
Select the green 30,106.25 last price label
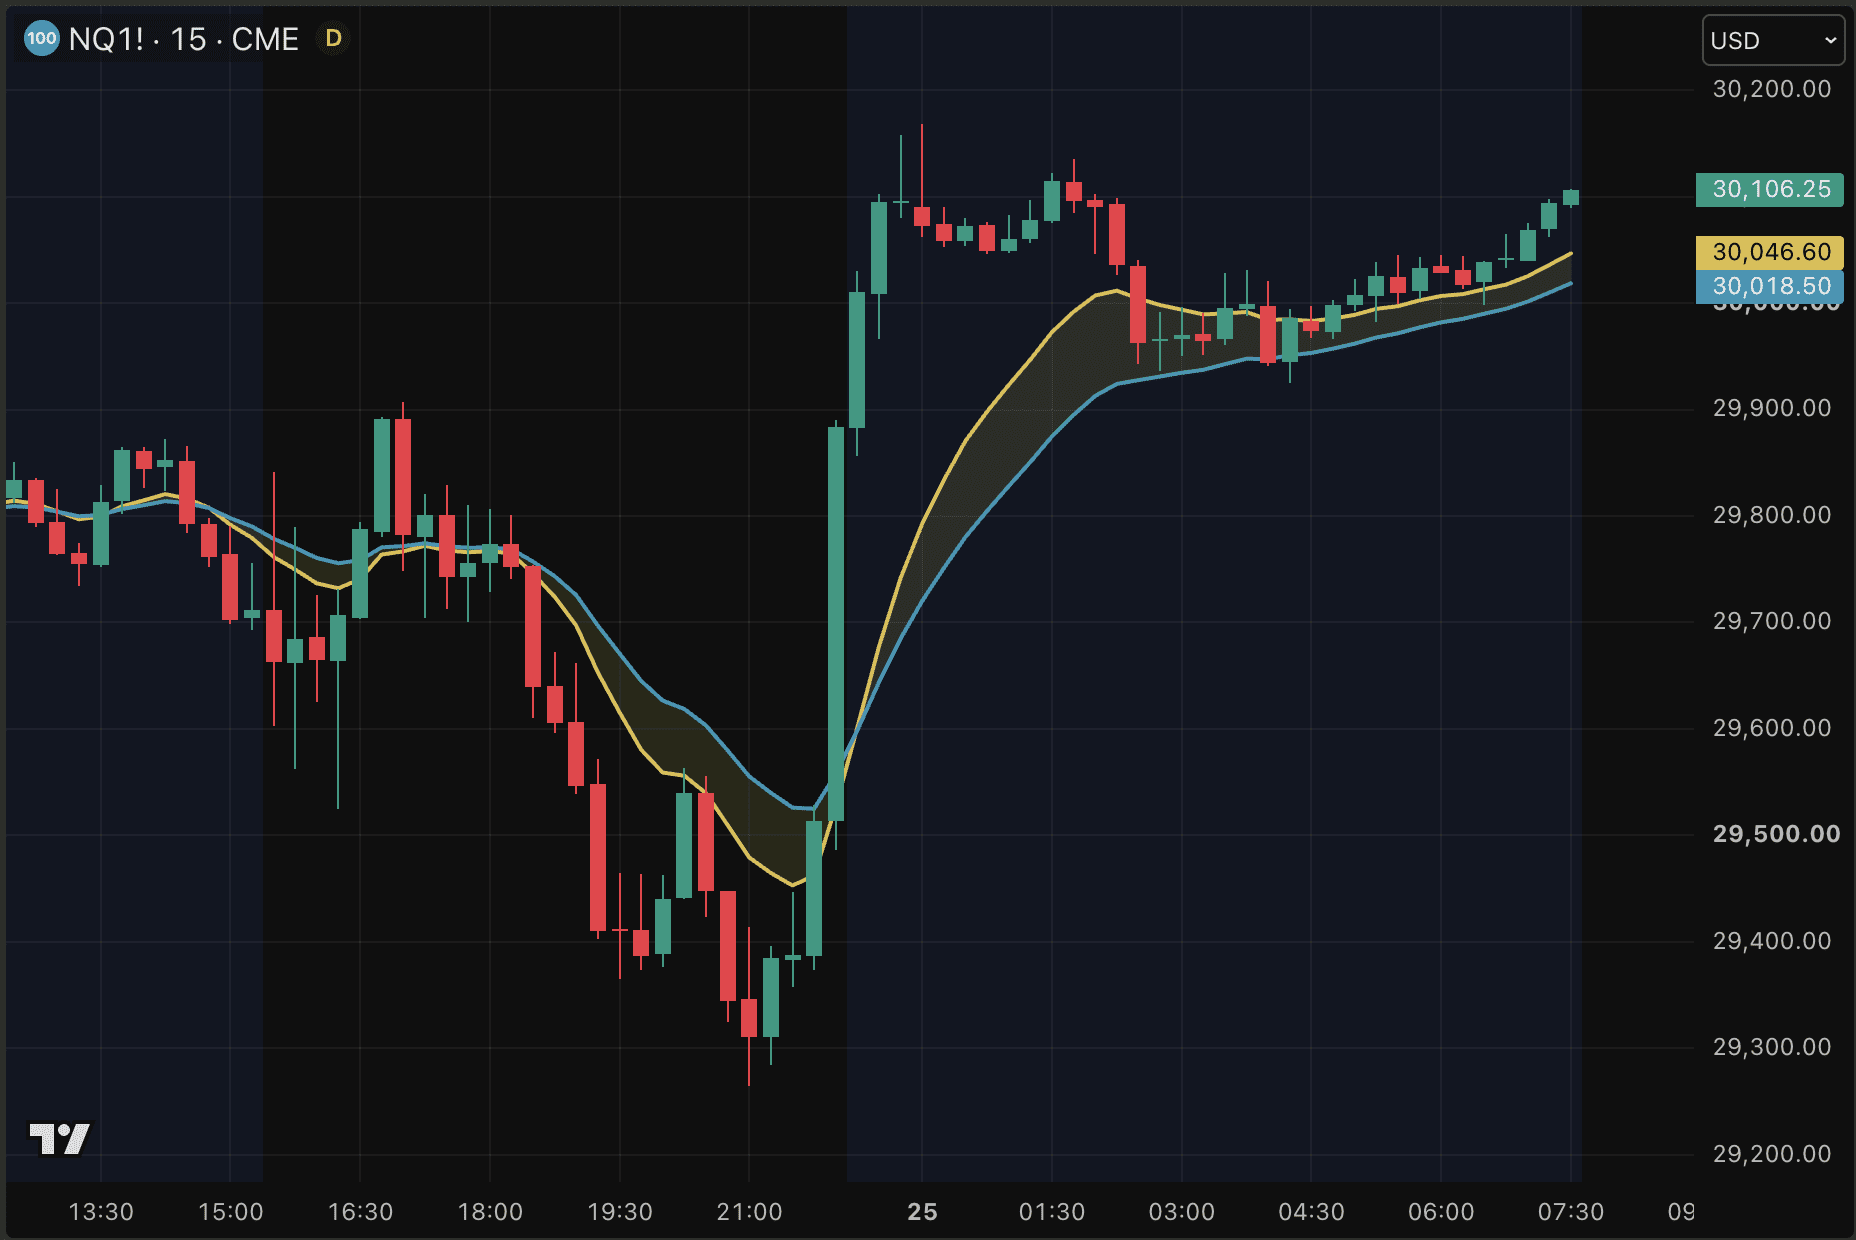1770,189
